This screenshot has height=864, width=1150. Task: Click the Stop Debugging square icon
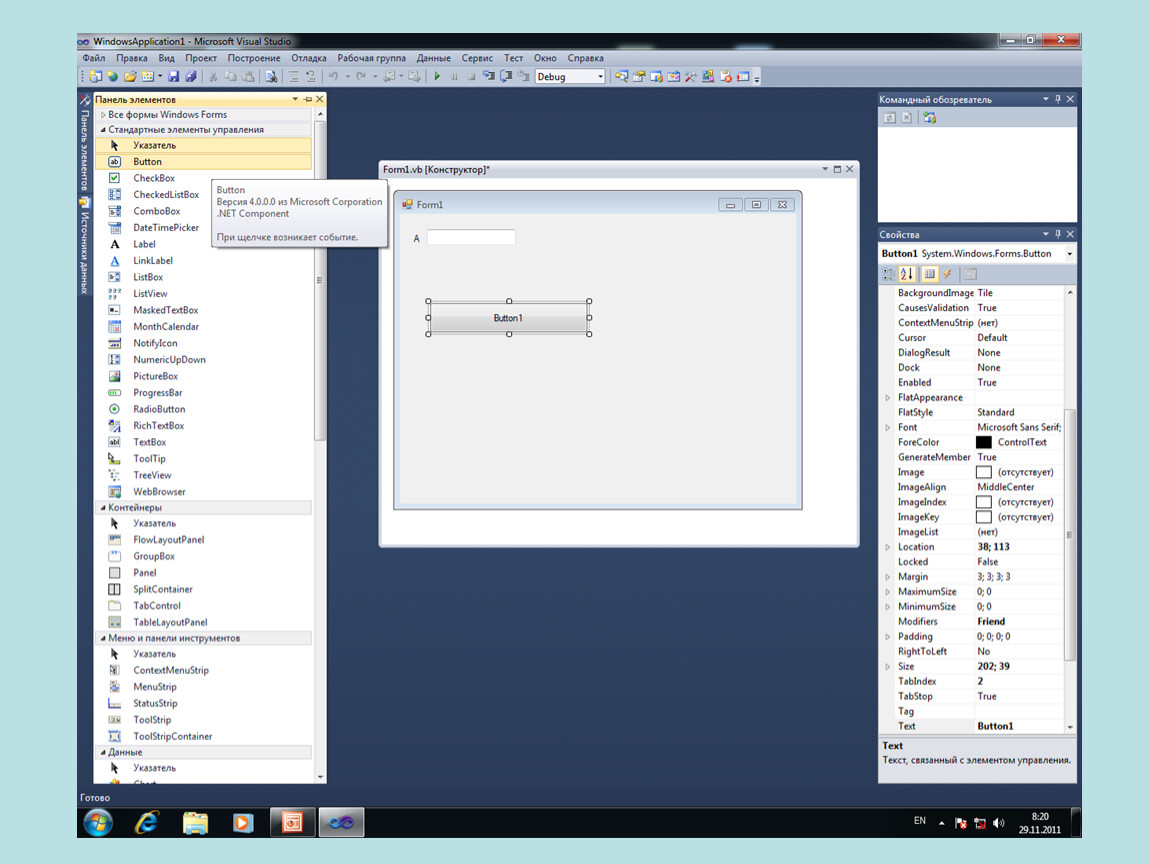click(x=471, y=76)
